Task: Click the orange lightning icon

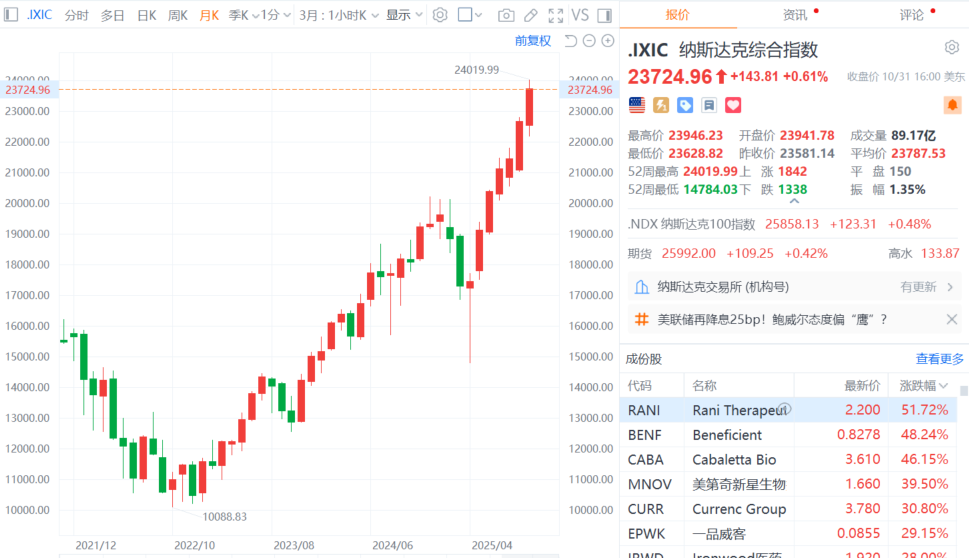Action: pyautogui.click(x=661, y=105)
